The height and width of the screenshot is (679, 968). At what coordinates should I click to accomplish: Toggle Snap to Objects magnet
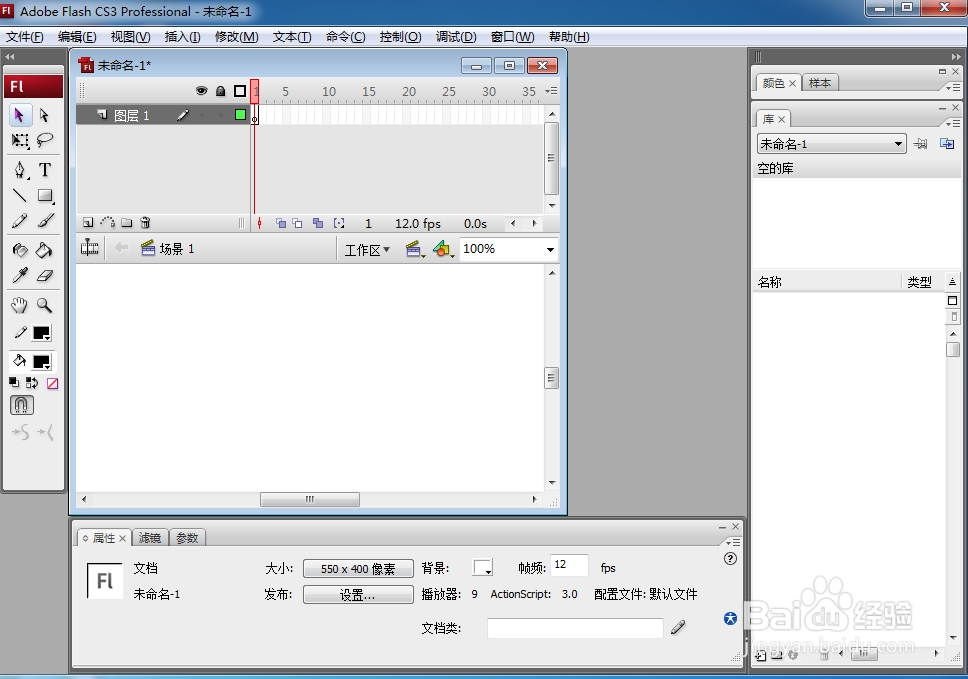tap(22, 405)
